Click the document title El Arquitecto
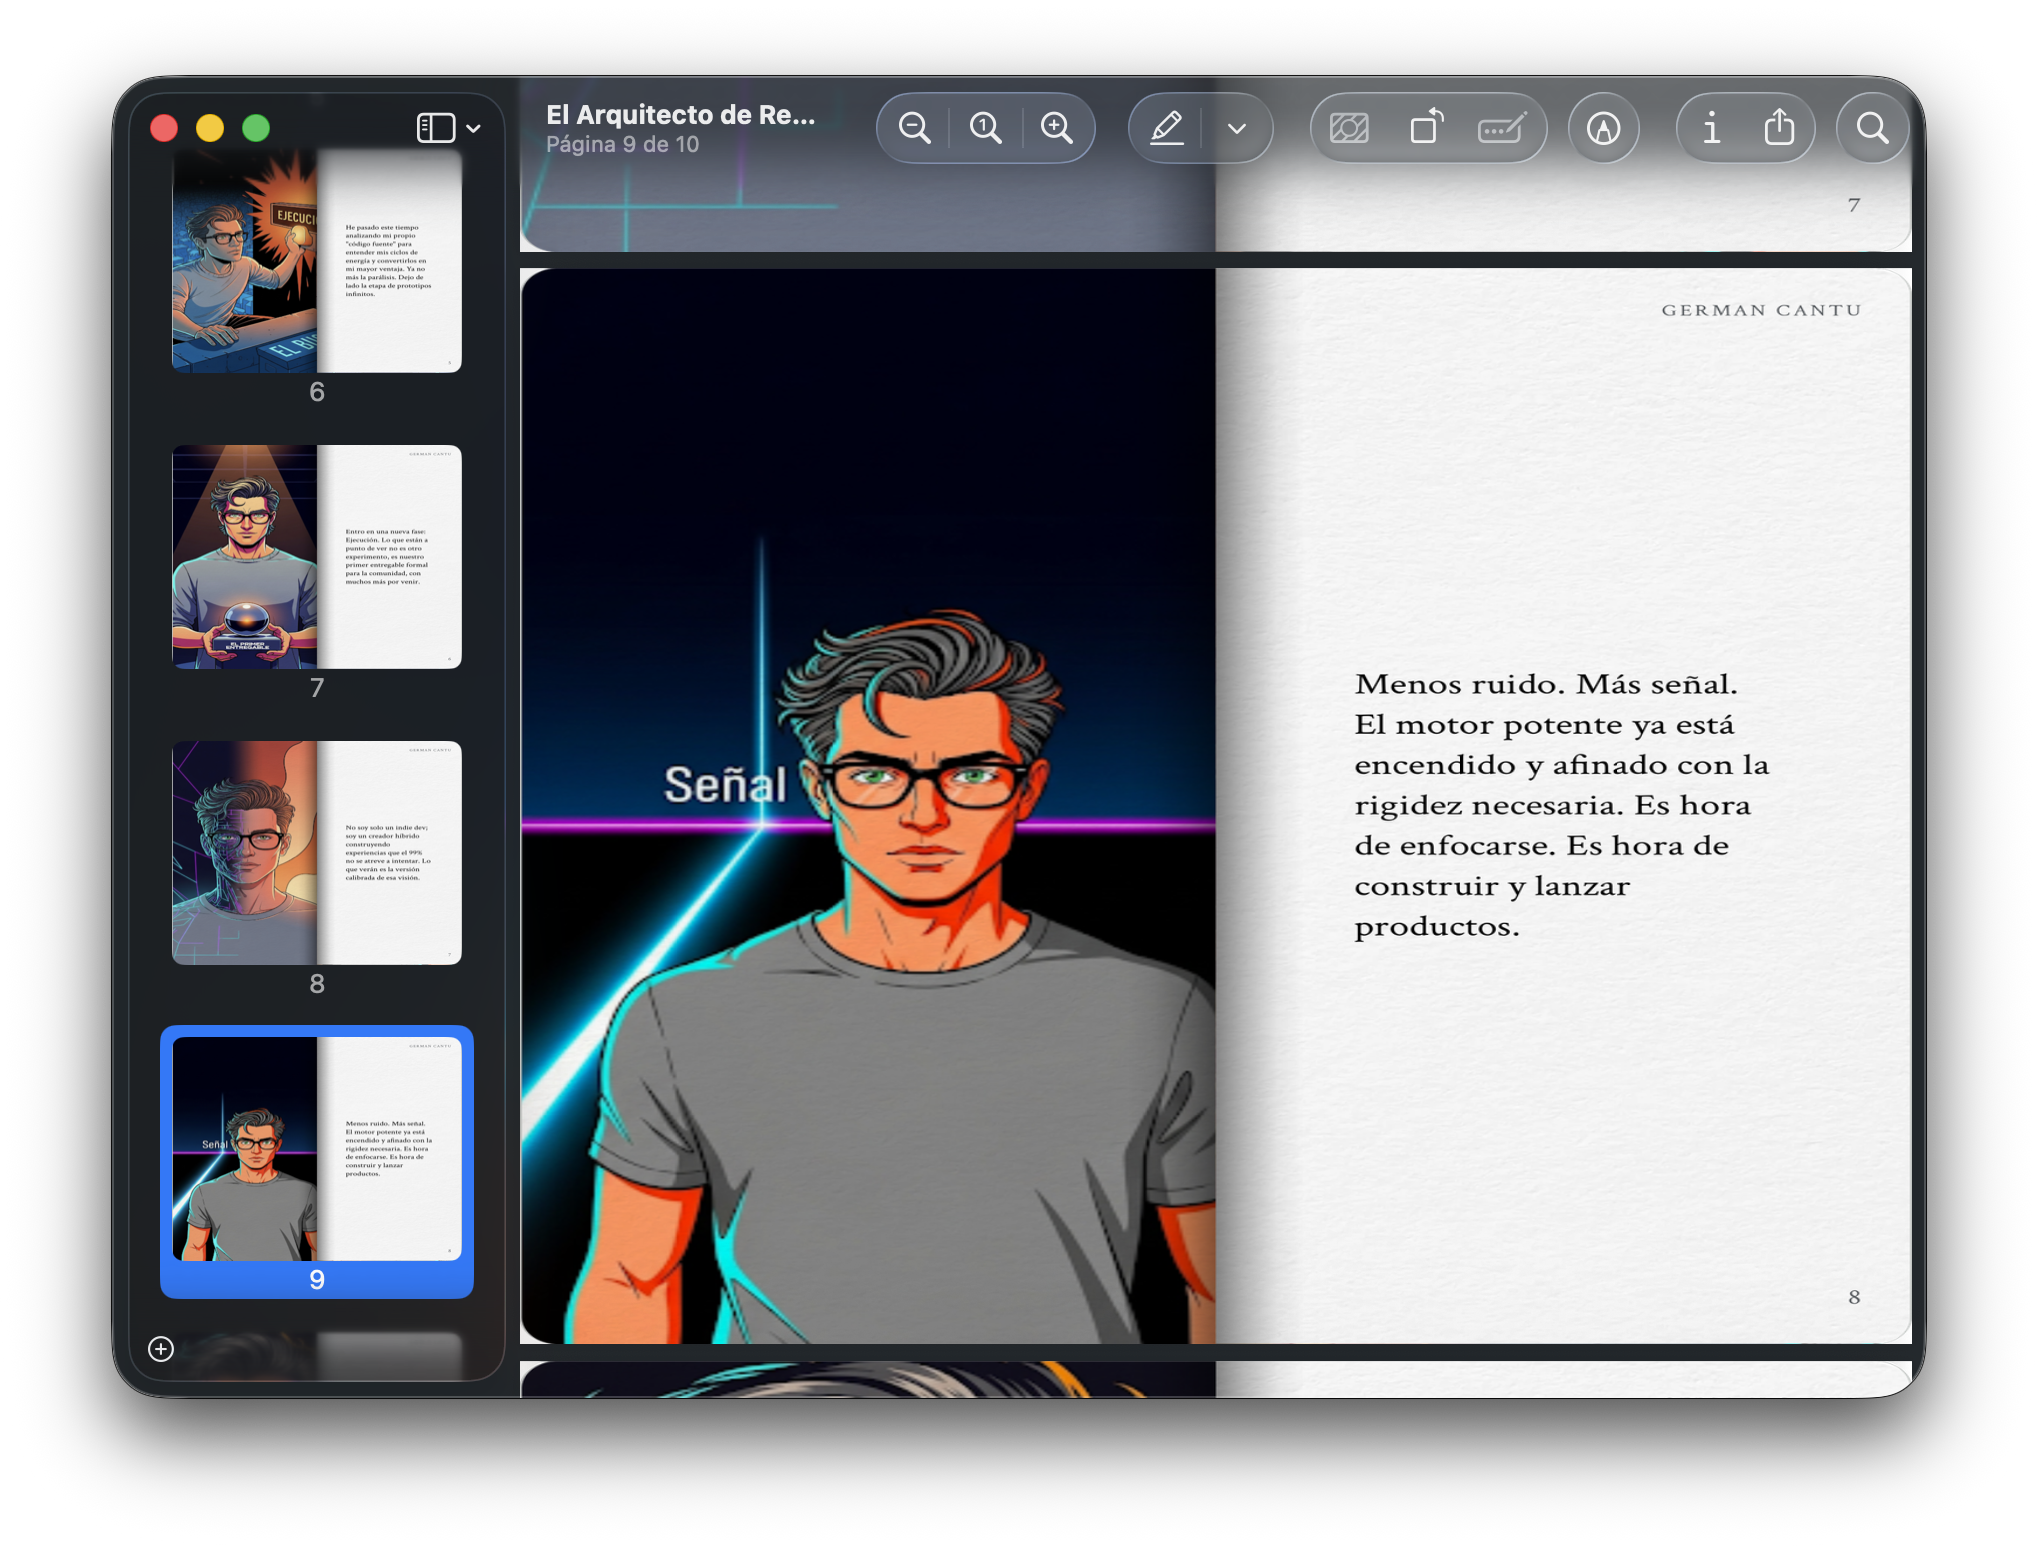The width and height of the screenshot is (2038, 1546). pos(680,115)
